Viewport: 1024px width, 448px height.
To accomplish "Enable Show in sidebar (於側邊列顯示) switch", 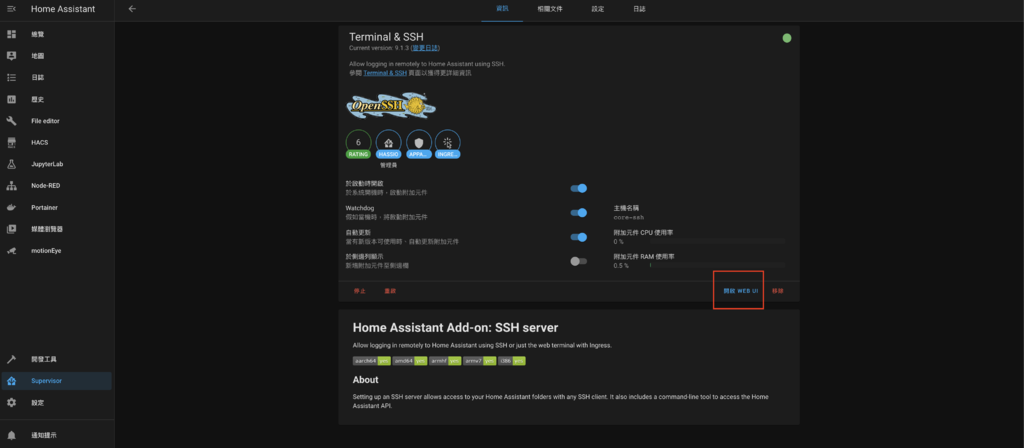I will (x=579, y=261).
